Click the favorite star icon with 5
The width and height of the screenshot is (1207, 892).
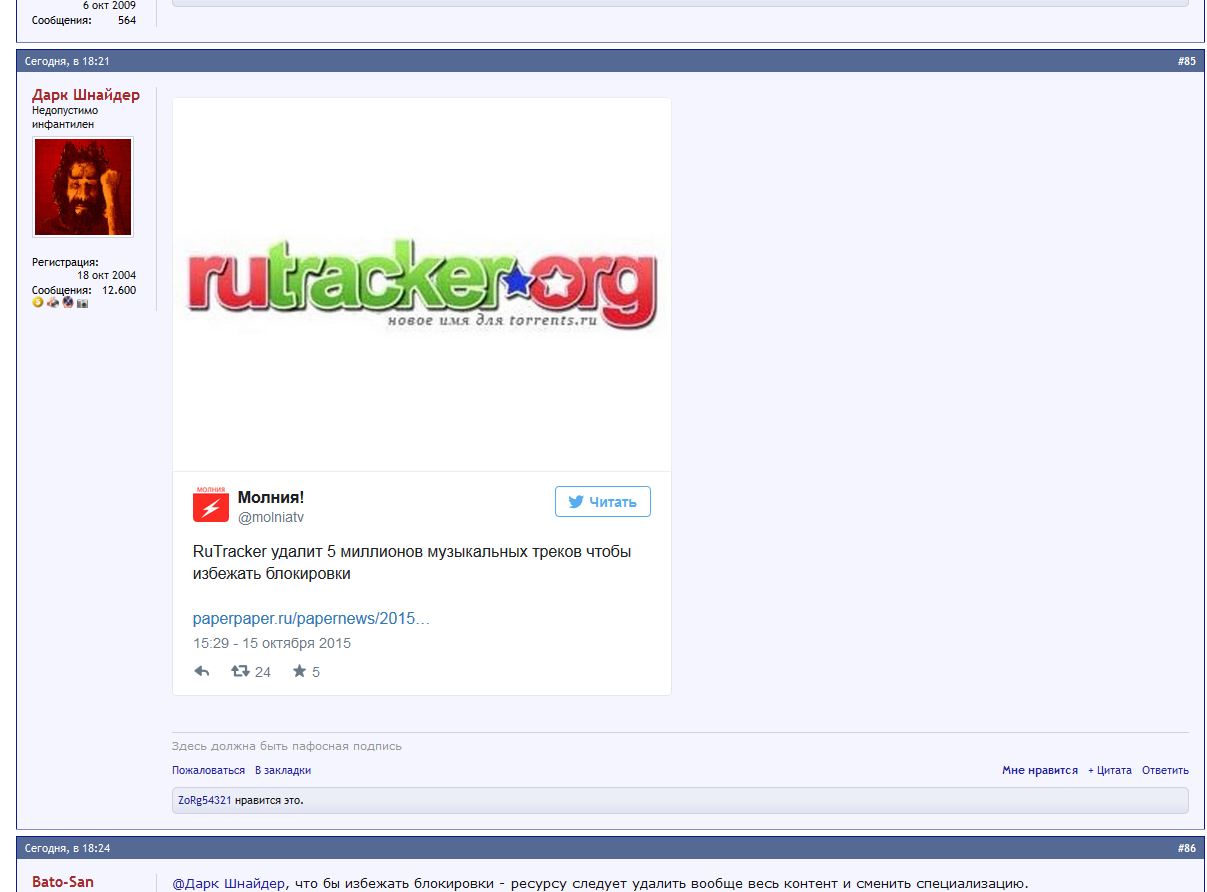[x=299, y=671]
